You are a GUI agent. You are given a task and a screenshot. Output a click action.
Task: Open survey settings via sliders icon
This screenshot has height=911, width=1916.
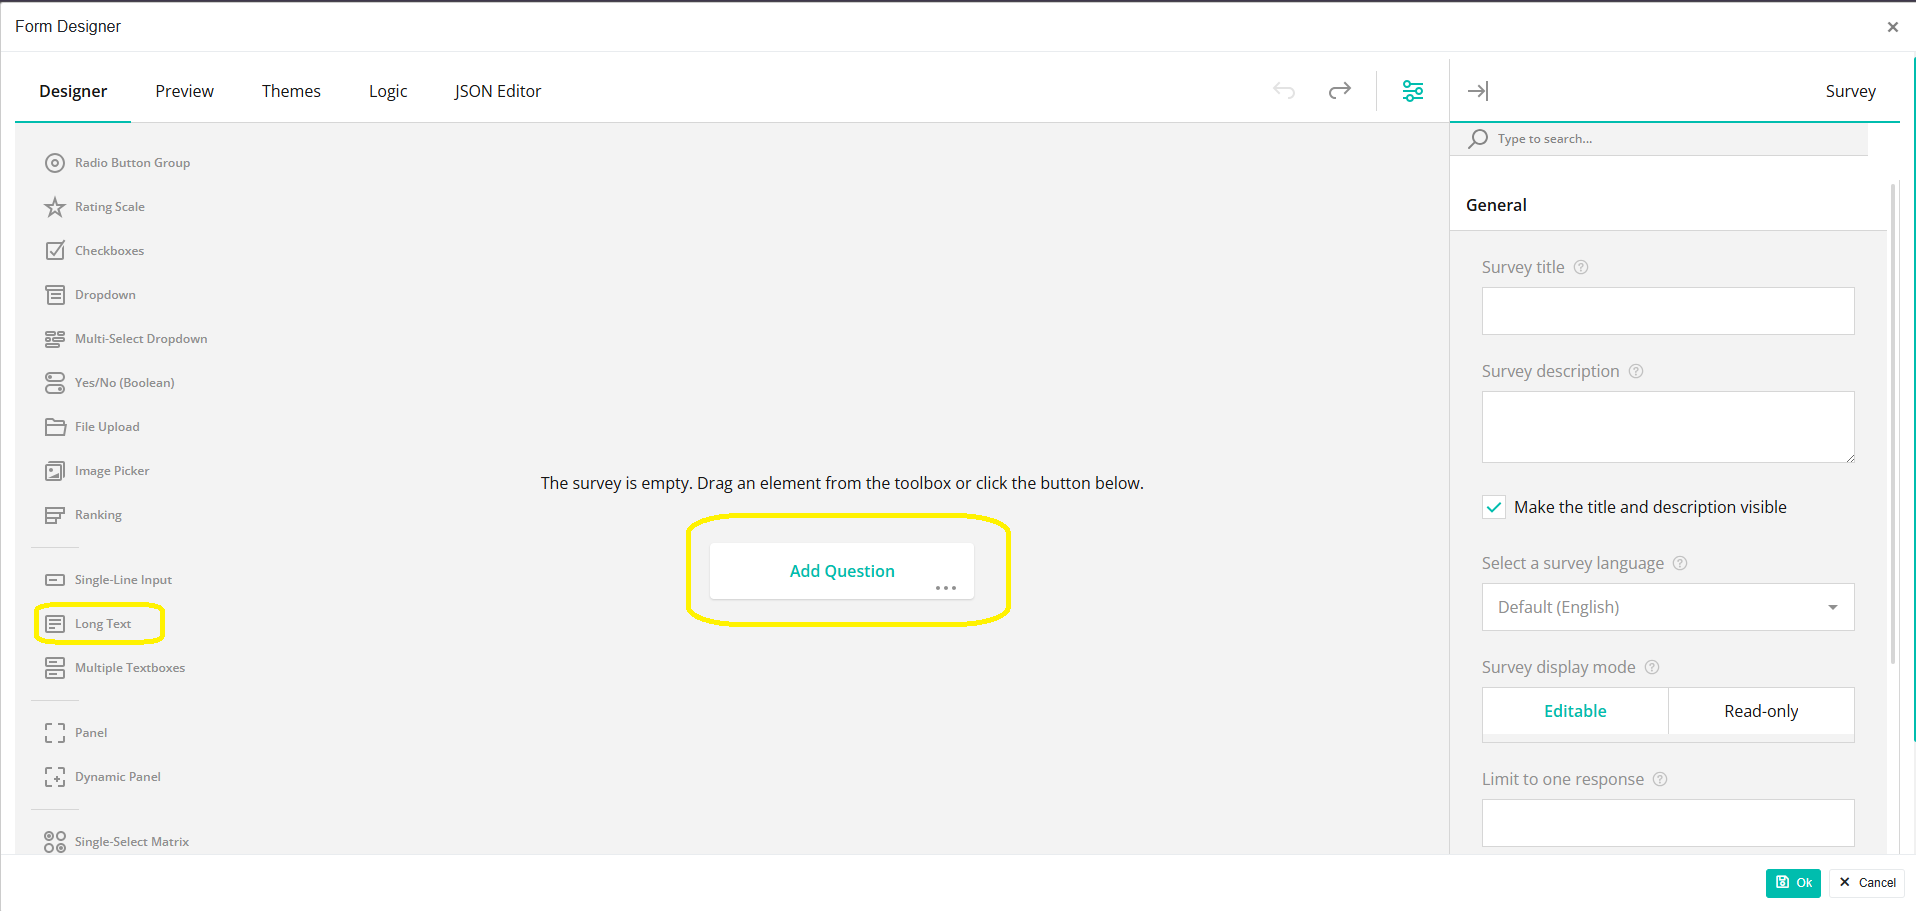1412,91
